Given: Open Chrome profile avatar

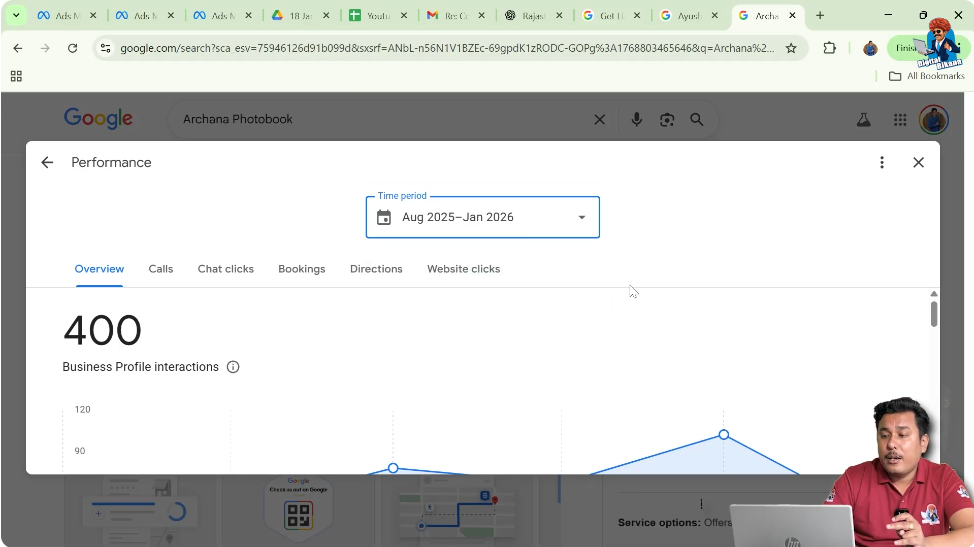Looking at the screenshot, I should [x=870, y=48].
